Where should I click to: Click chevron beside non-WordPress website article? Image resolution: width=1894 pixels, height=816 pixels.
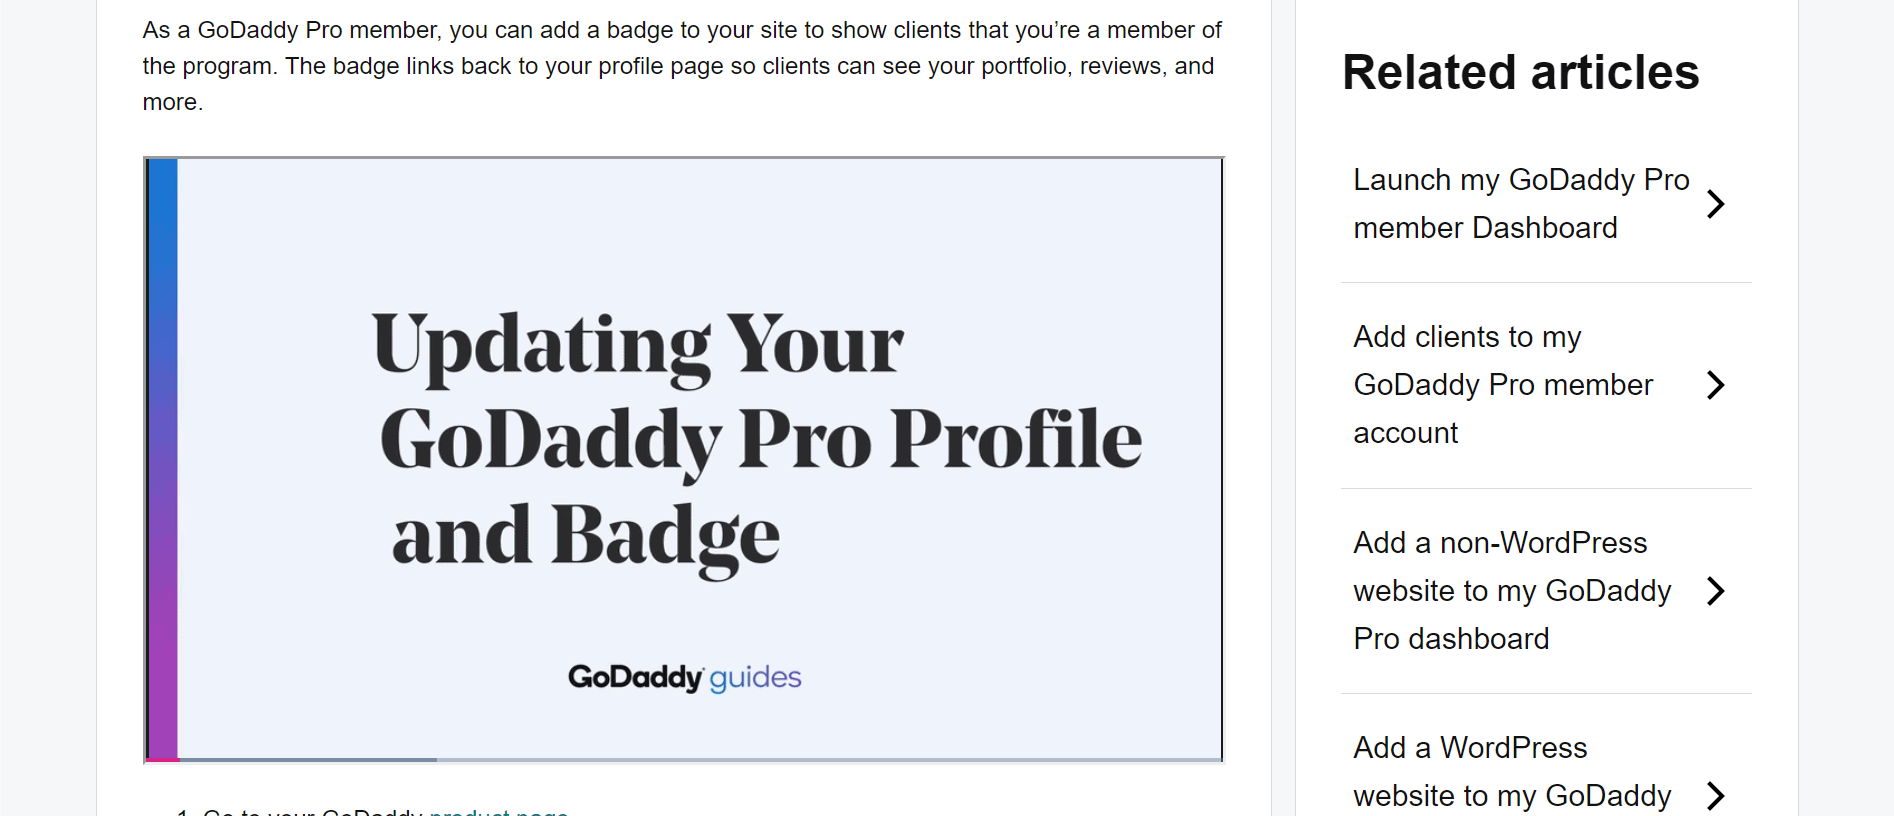(x=1716, y=591)
